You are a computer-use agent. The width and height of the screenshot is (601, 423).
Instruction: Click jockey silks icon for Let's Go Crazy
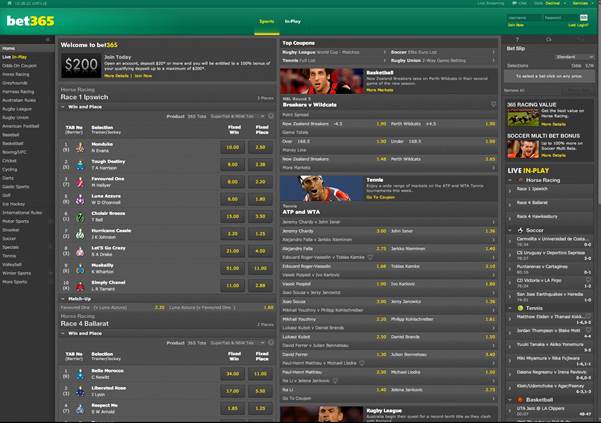[x=80, y=251]
